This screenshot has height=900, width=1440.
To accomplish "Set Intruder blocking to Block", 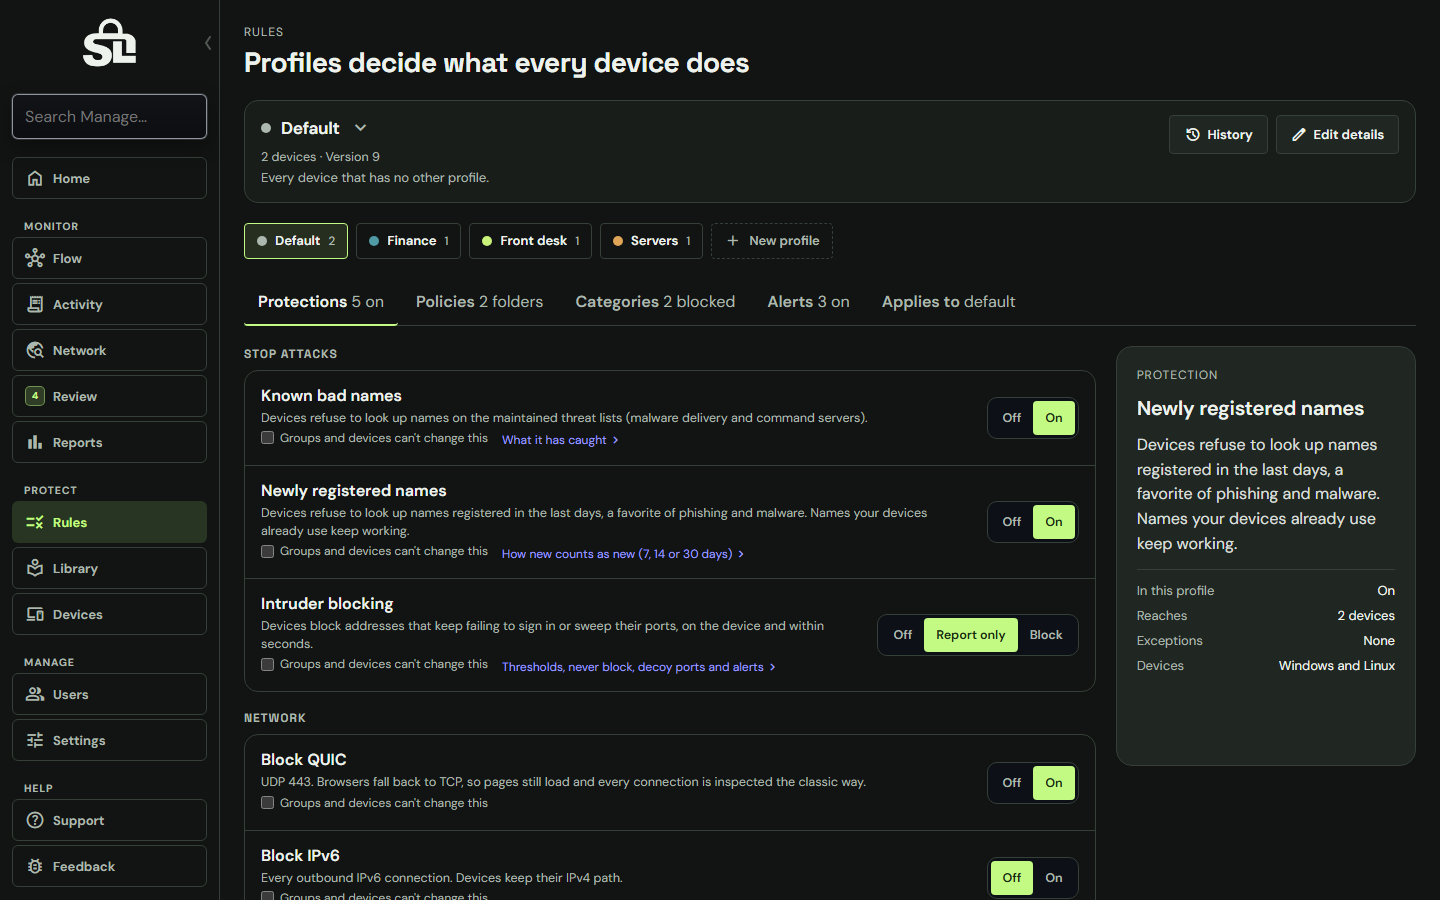I will coord(1046,635).
